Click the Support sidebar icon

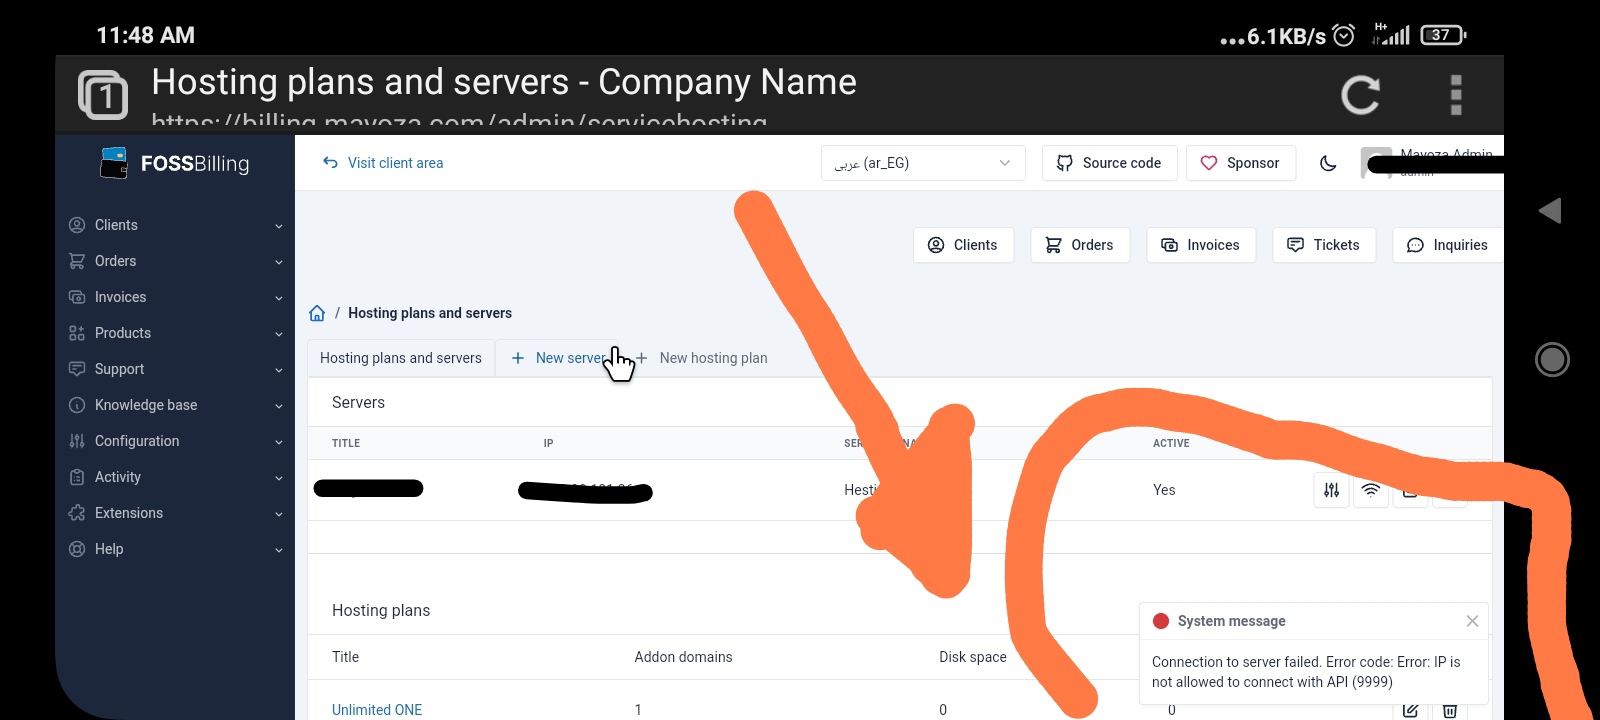click(x=77, y=369)
